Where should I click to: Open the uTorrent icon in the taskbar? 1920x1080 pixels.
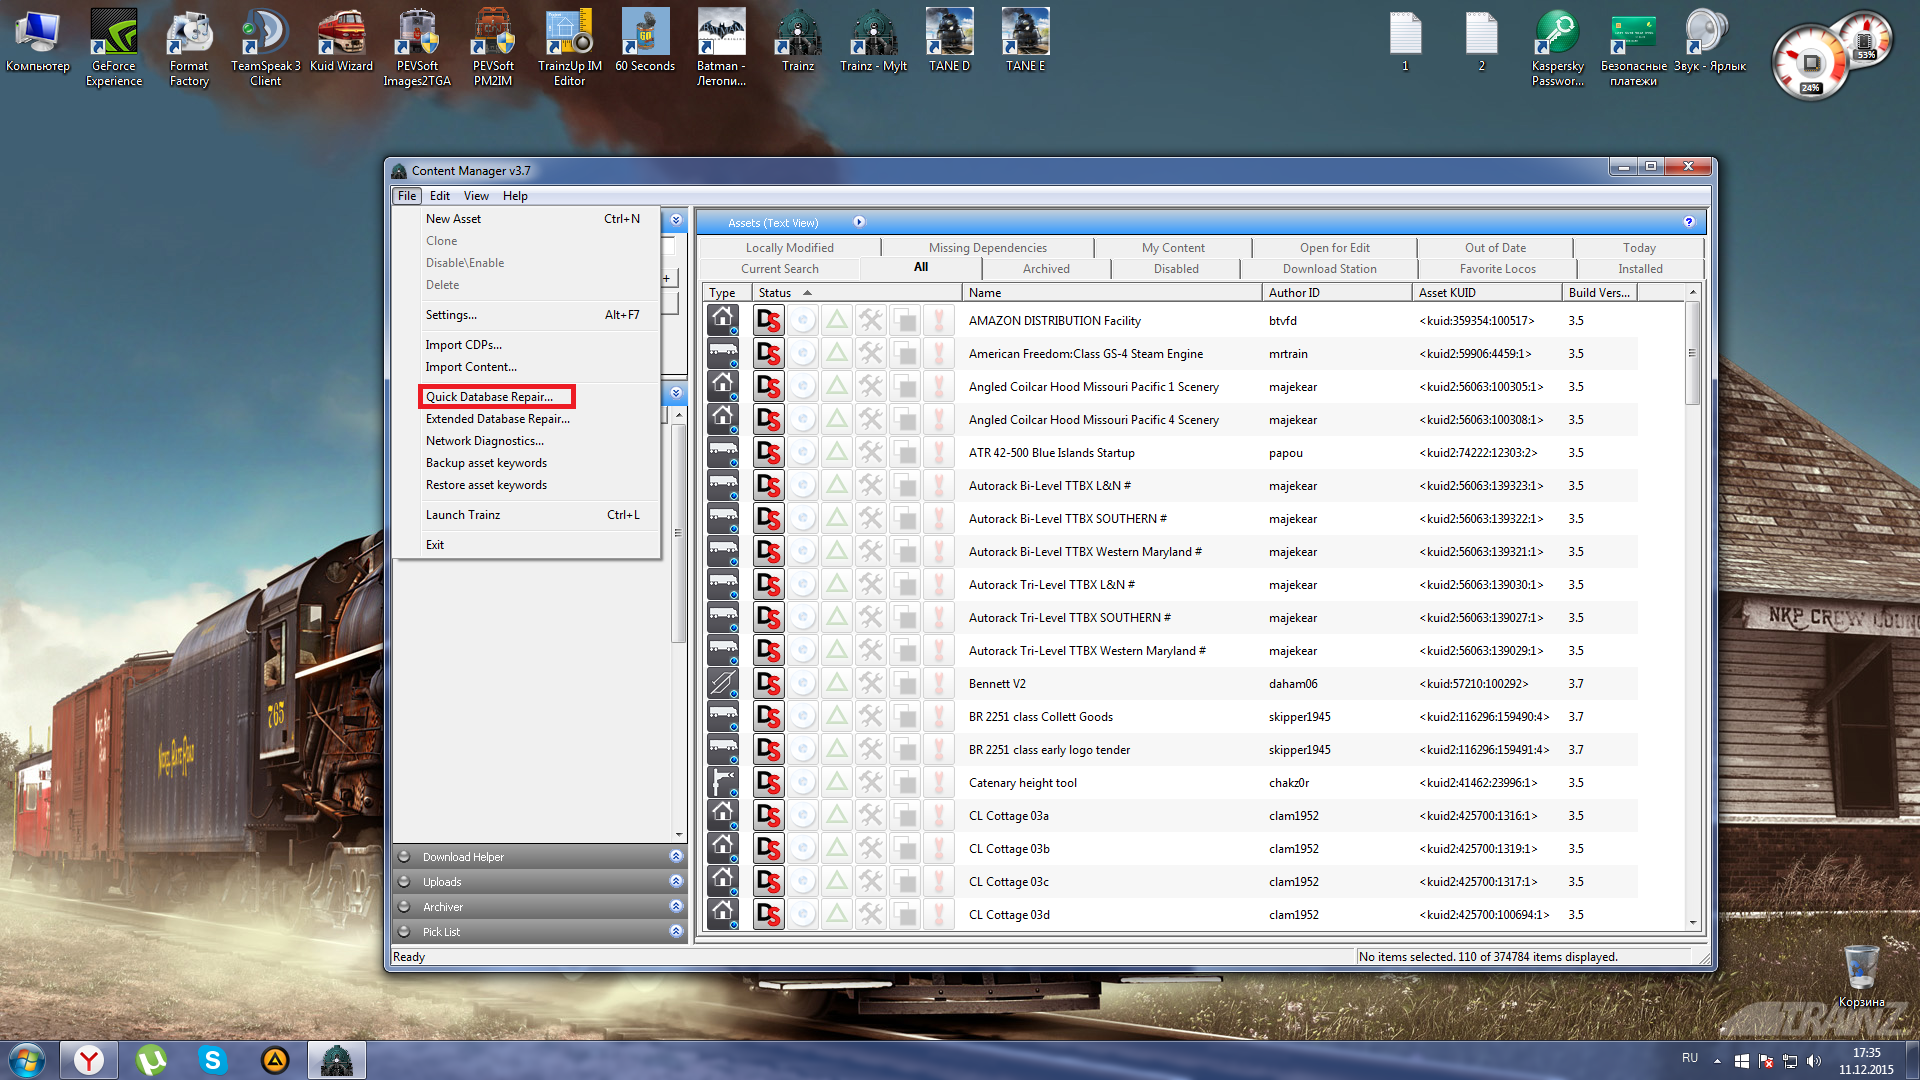pyautogui.click(x=151, y=1059)
